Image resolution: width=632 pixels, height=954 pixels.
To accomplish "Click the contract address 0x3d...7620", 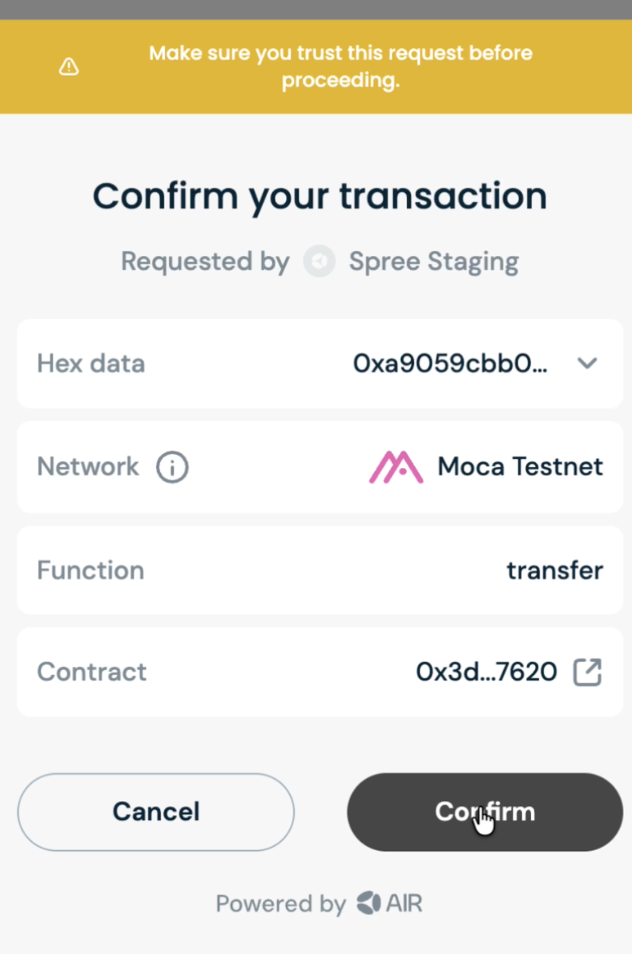I will click(486, 672).
